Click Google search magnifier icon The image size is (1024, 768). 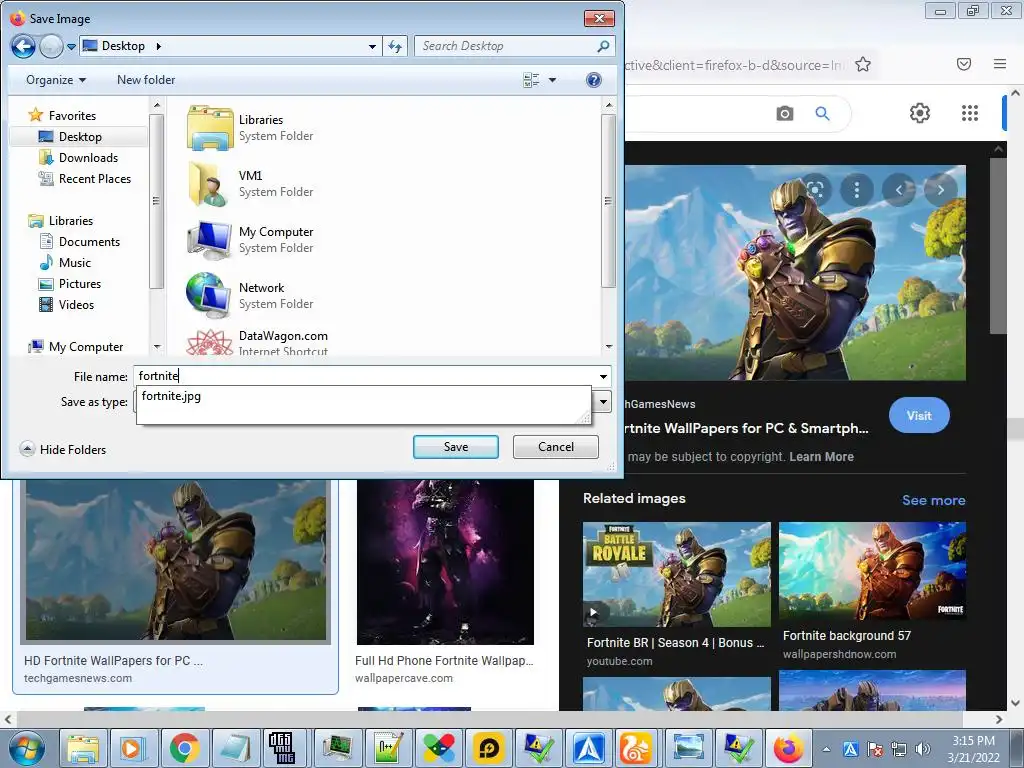(823, 114)
